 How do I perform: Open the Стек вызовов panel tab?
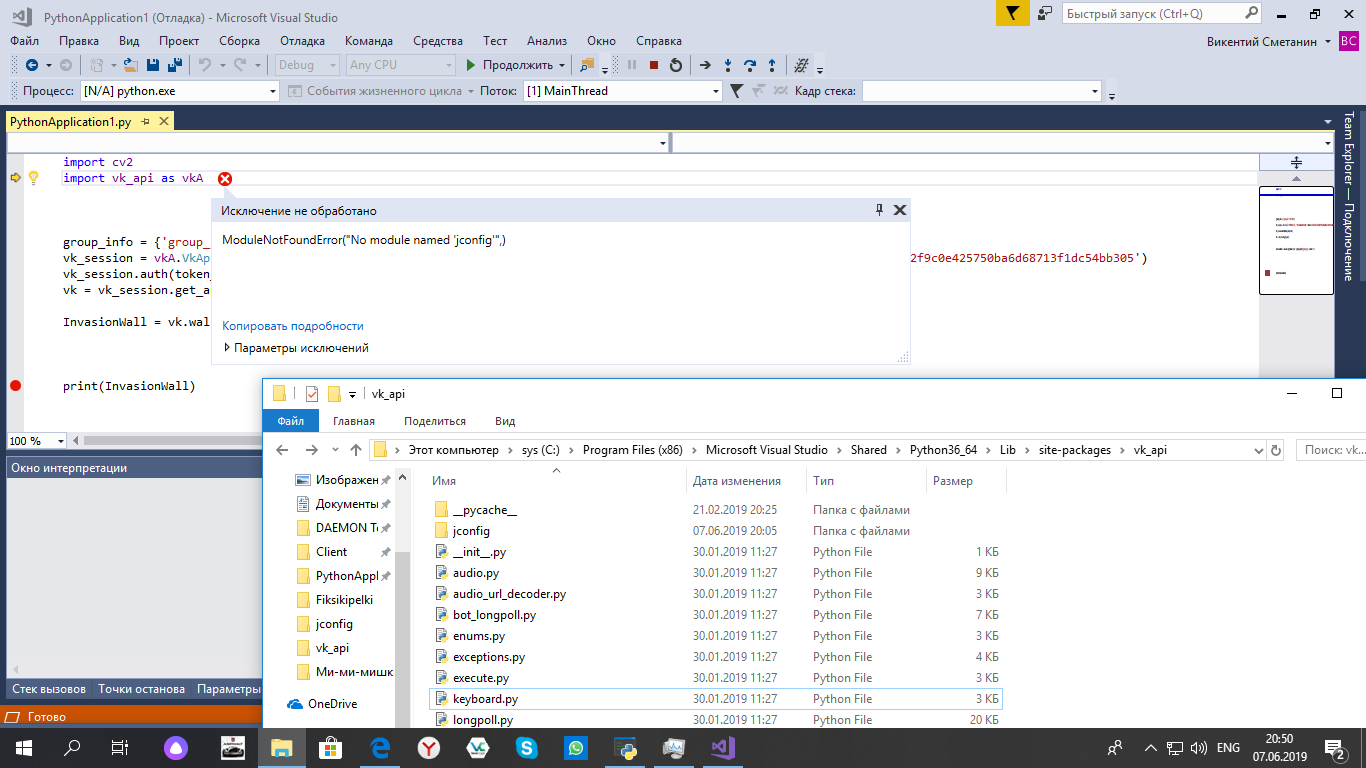[49, 689]
